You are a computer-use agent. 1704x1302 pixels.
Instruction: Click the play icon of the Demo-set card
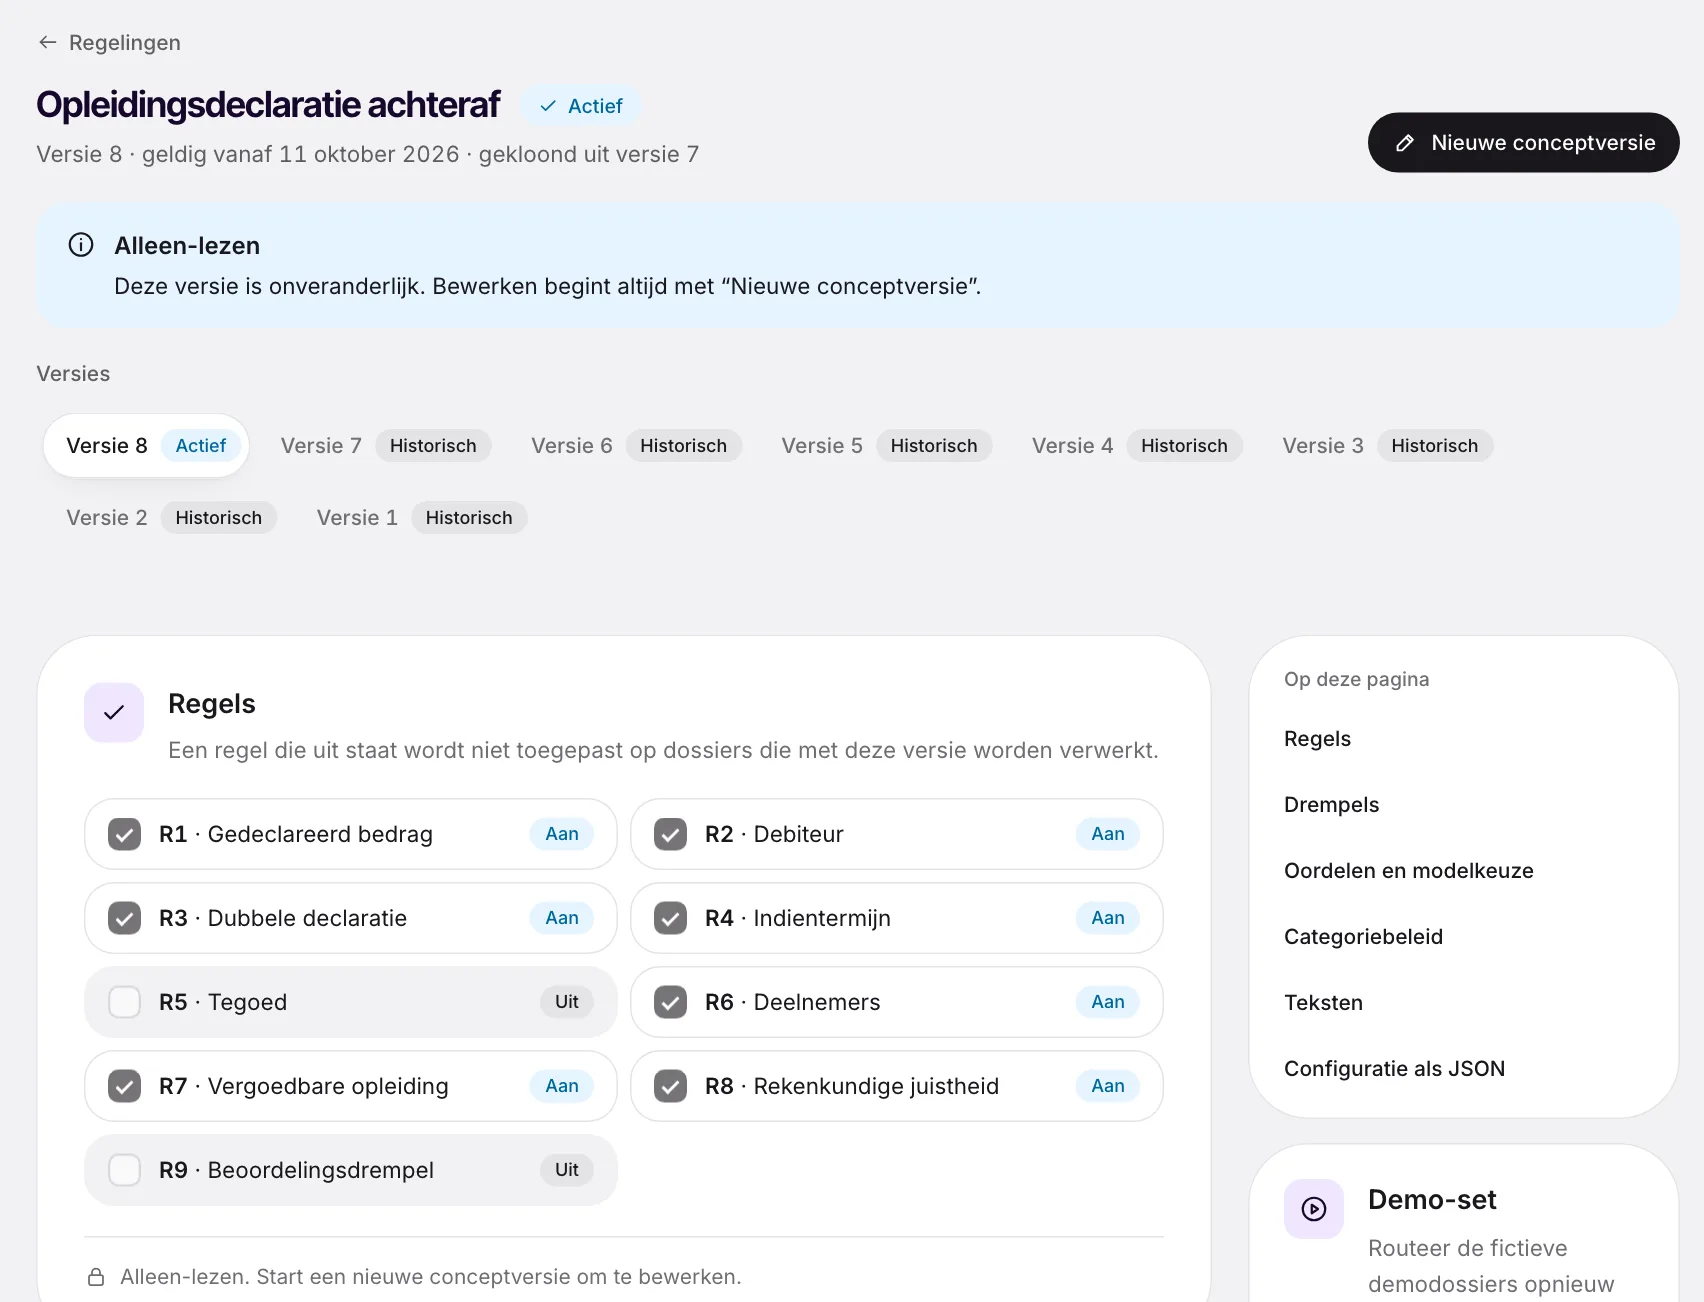point(1314,1209)
